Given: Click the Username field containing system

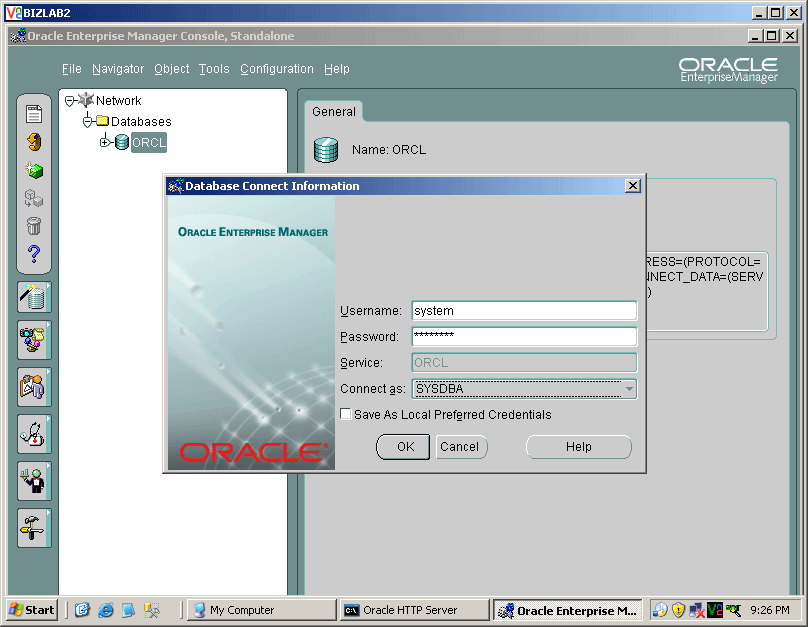Looking at the screenshot, I should (524, 311).
